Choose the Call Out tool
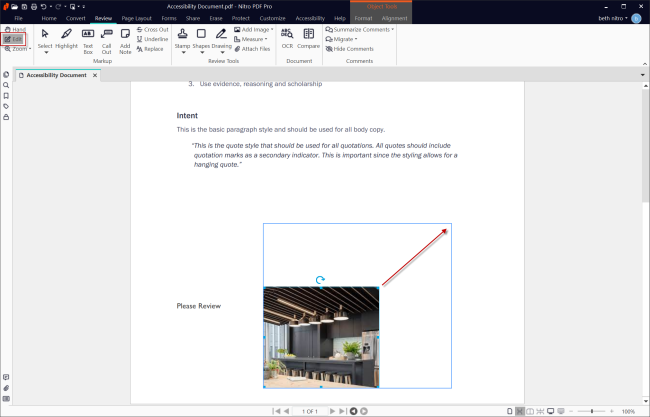Image resolution: width=650 pixels, height=417 pixels. (x=106, y=39)
